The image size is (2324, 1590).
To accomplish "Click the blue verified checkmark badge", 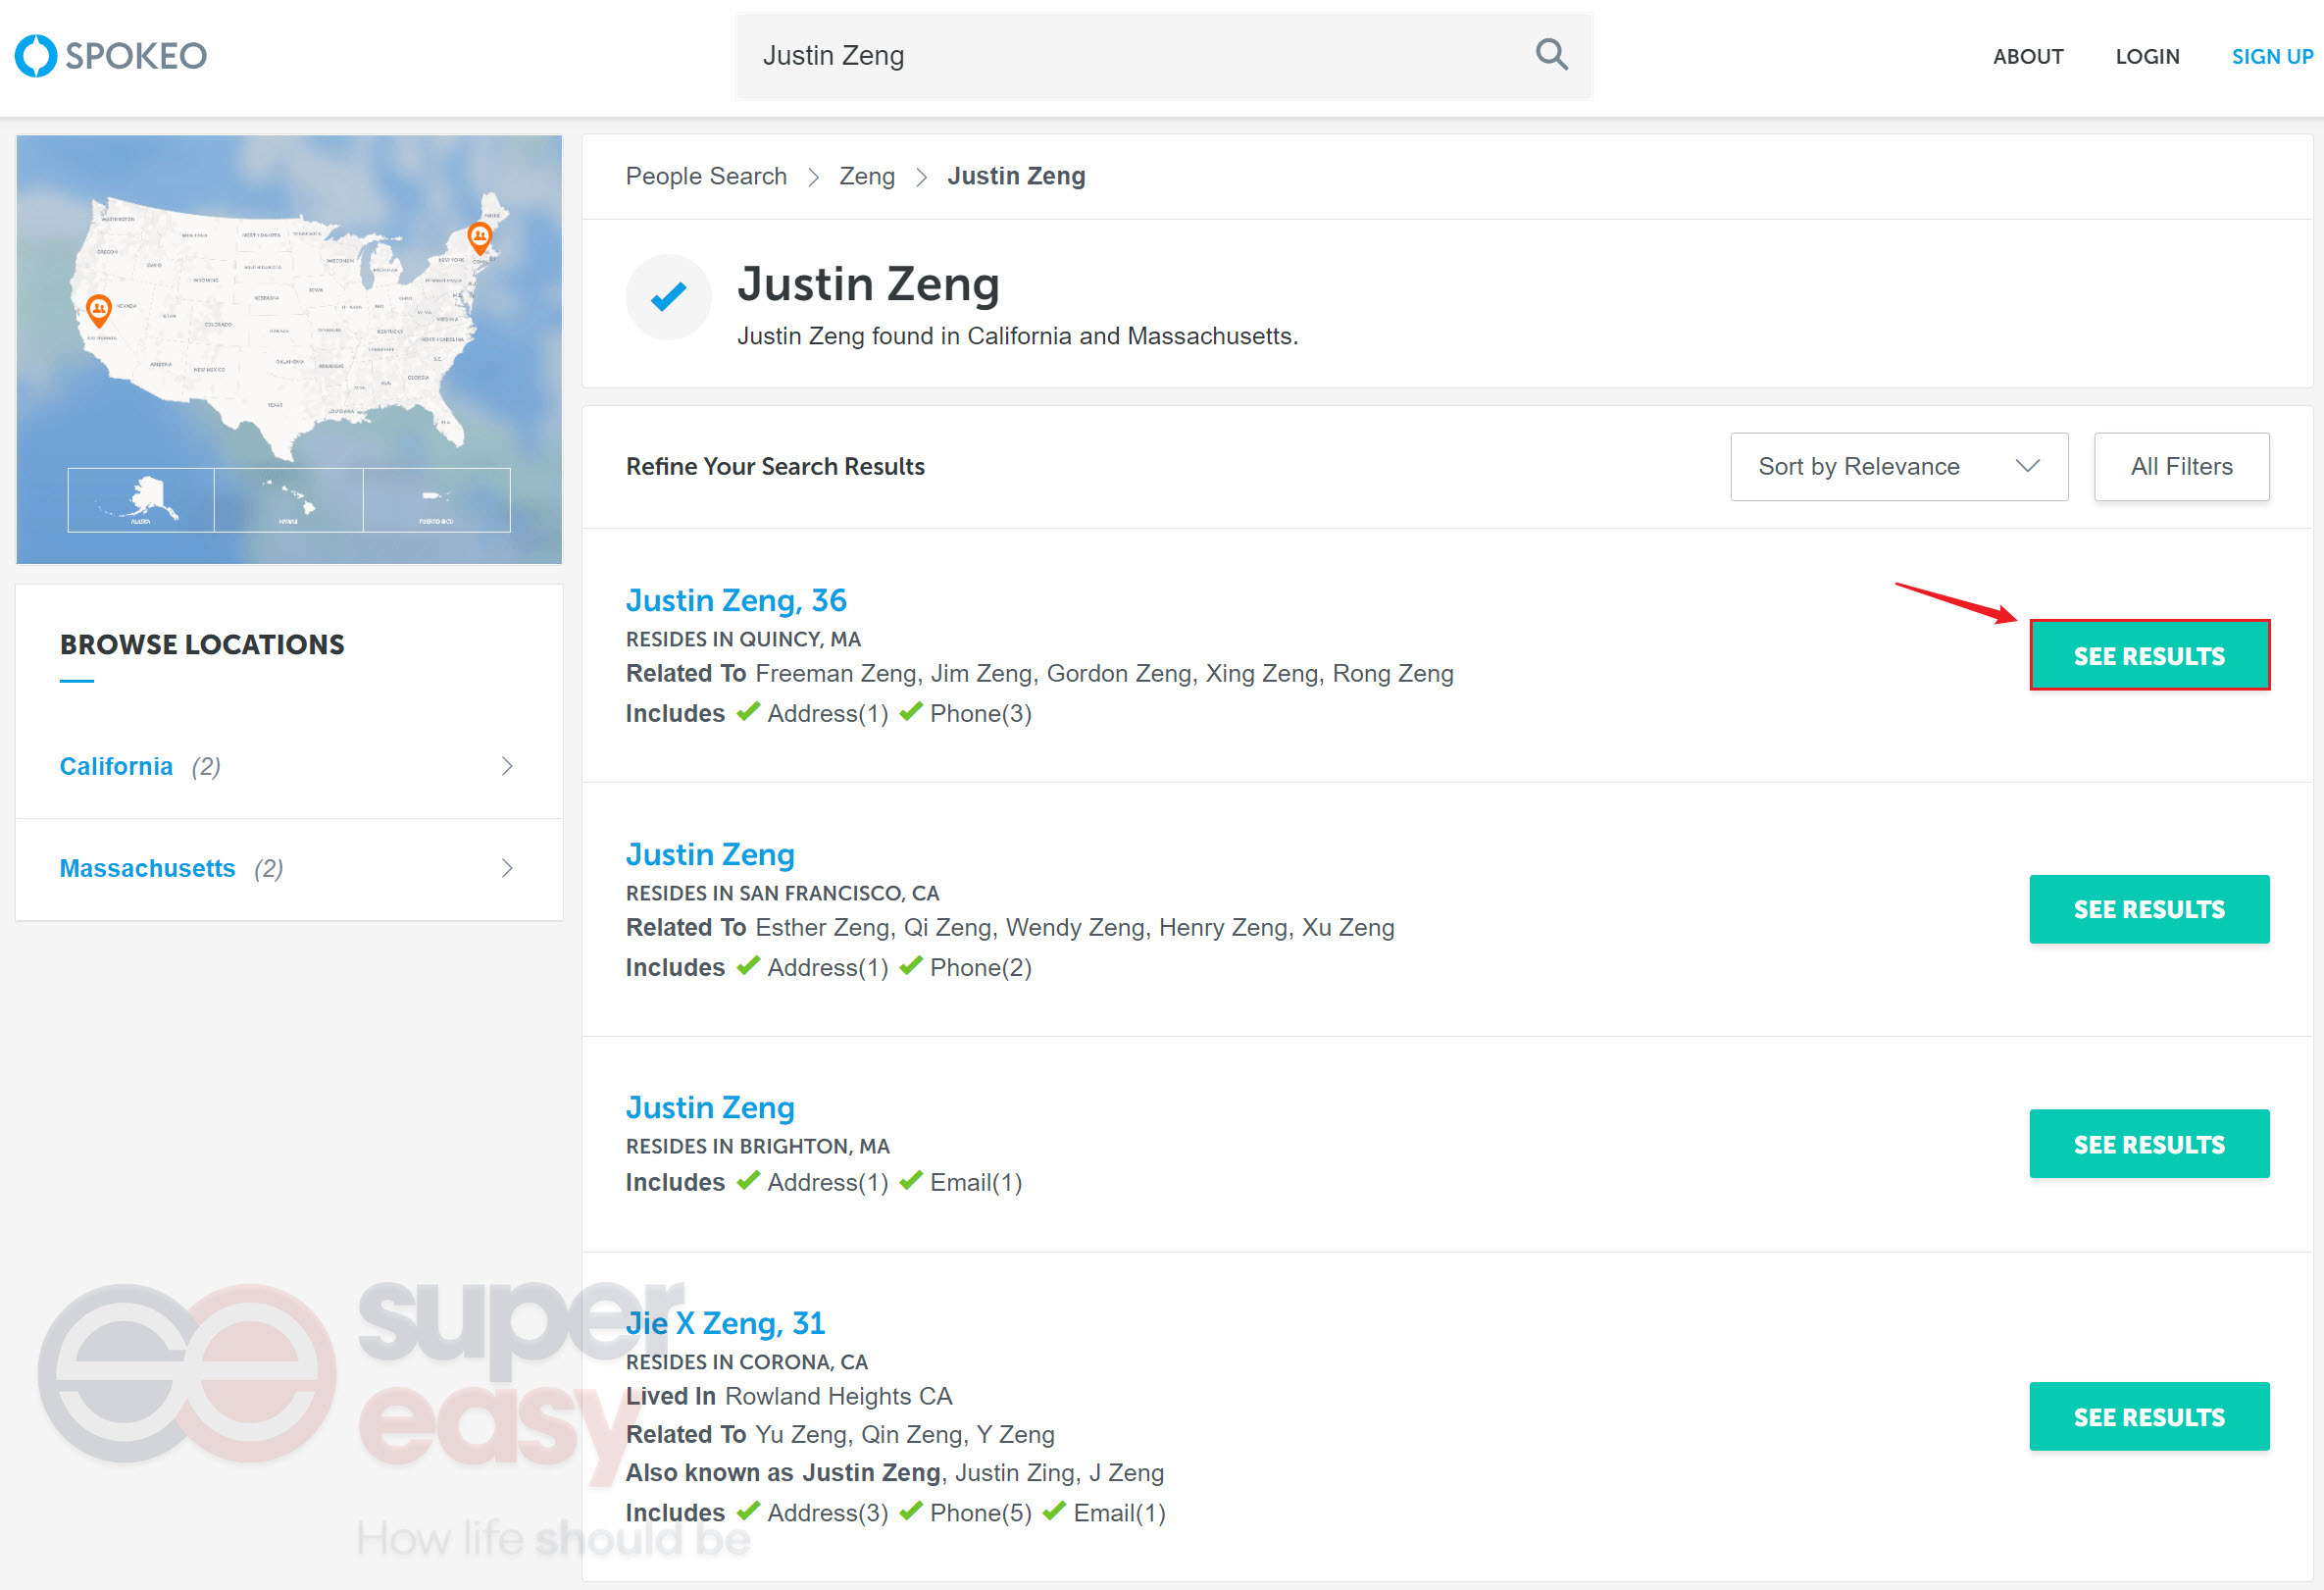I will point(668,297).
